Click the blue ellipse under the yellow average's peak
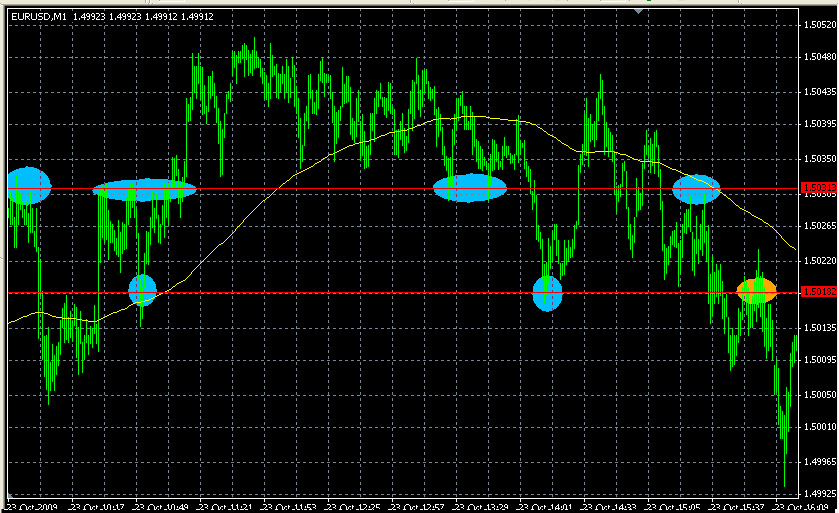The height and width of the screenshot is (513, 839). 470,188
